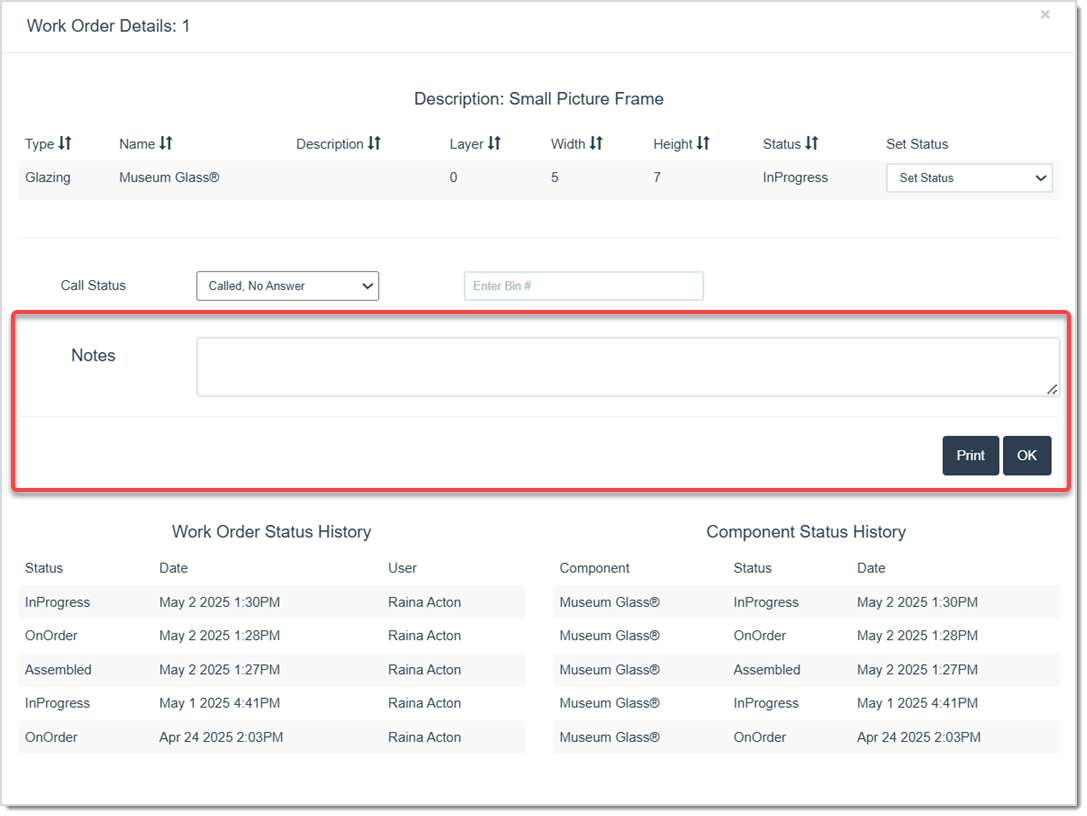
Task: Click into the Notes text area
Action: click(628, 366)
